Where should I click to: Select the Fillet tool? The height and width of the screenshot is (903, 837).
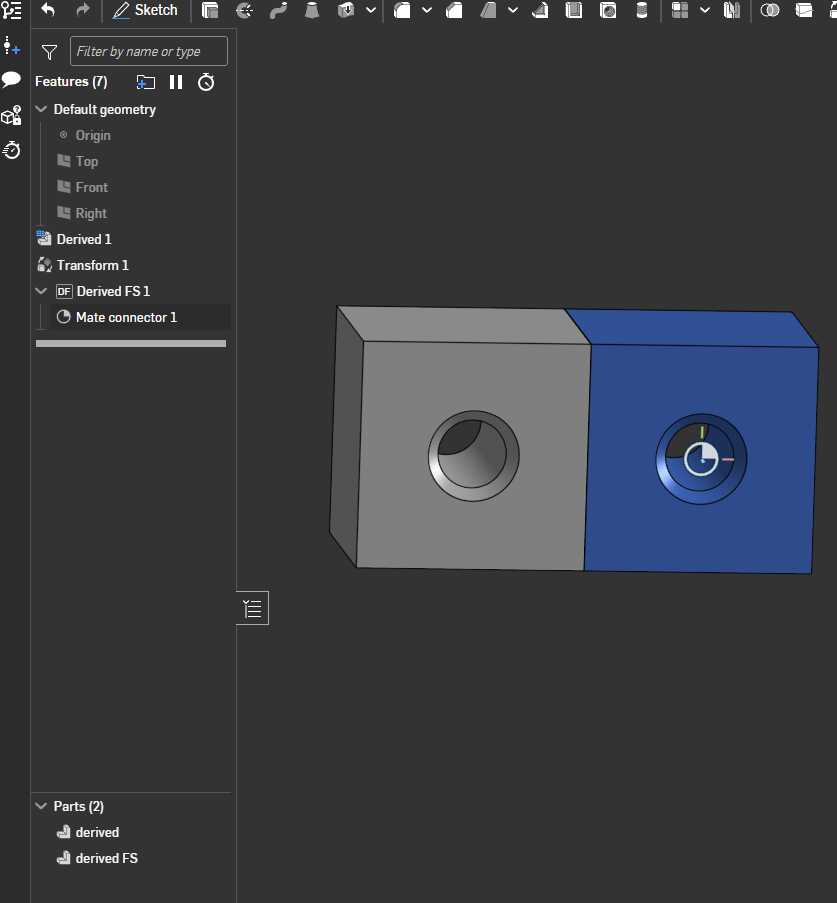click(x=402, y=10)
